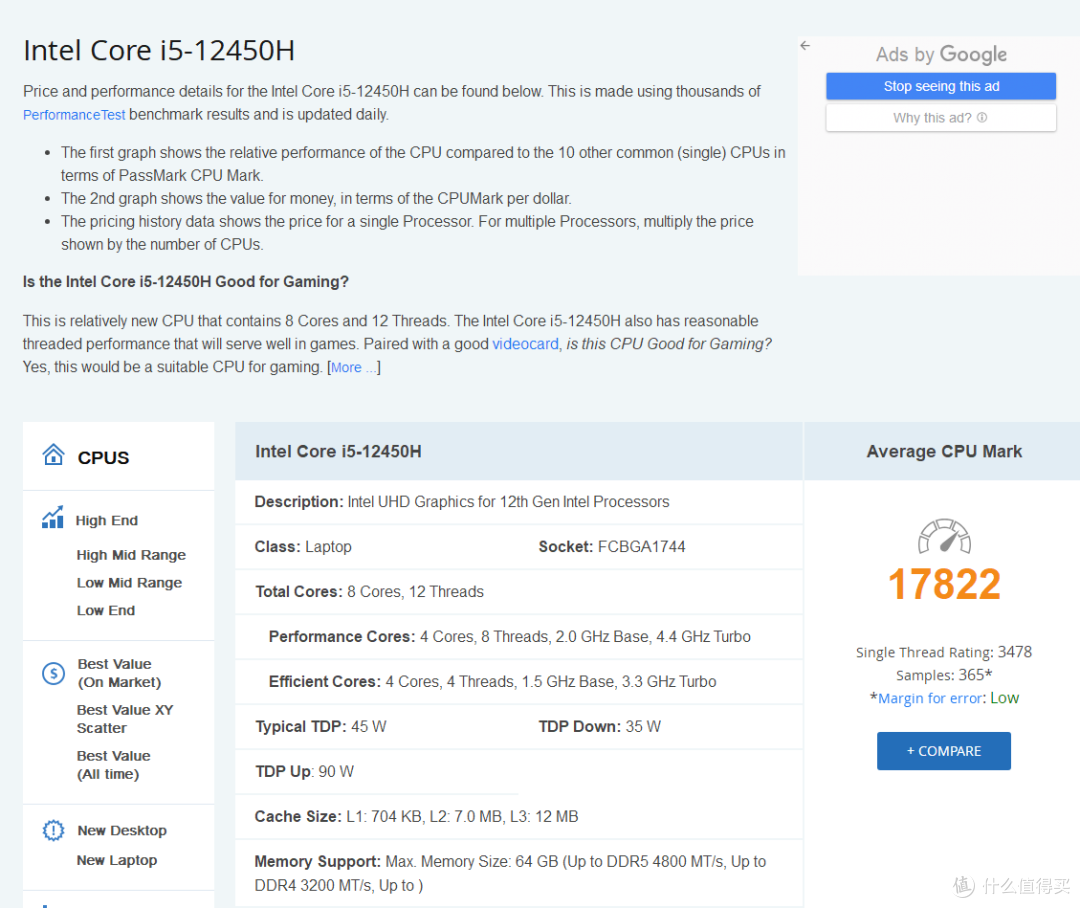The image size is (1080, 908).
Task: Click the CPUS sidebar heading
Action: [103, 458]
